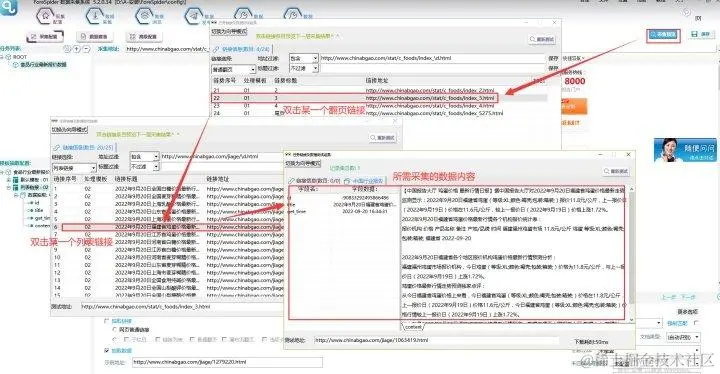Select the 数据建表 sub-toolbar button
The image size is (720, 374).
95,36
